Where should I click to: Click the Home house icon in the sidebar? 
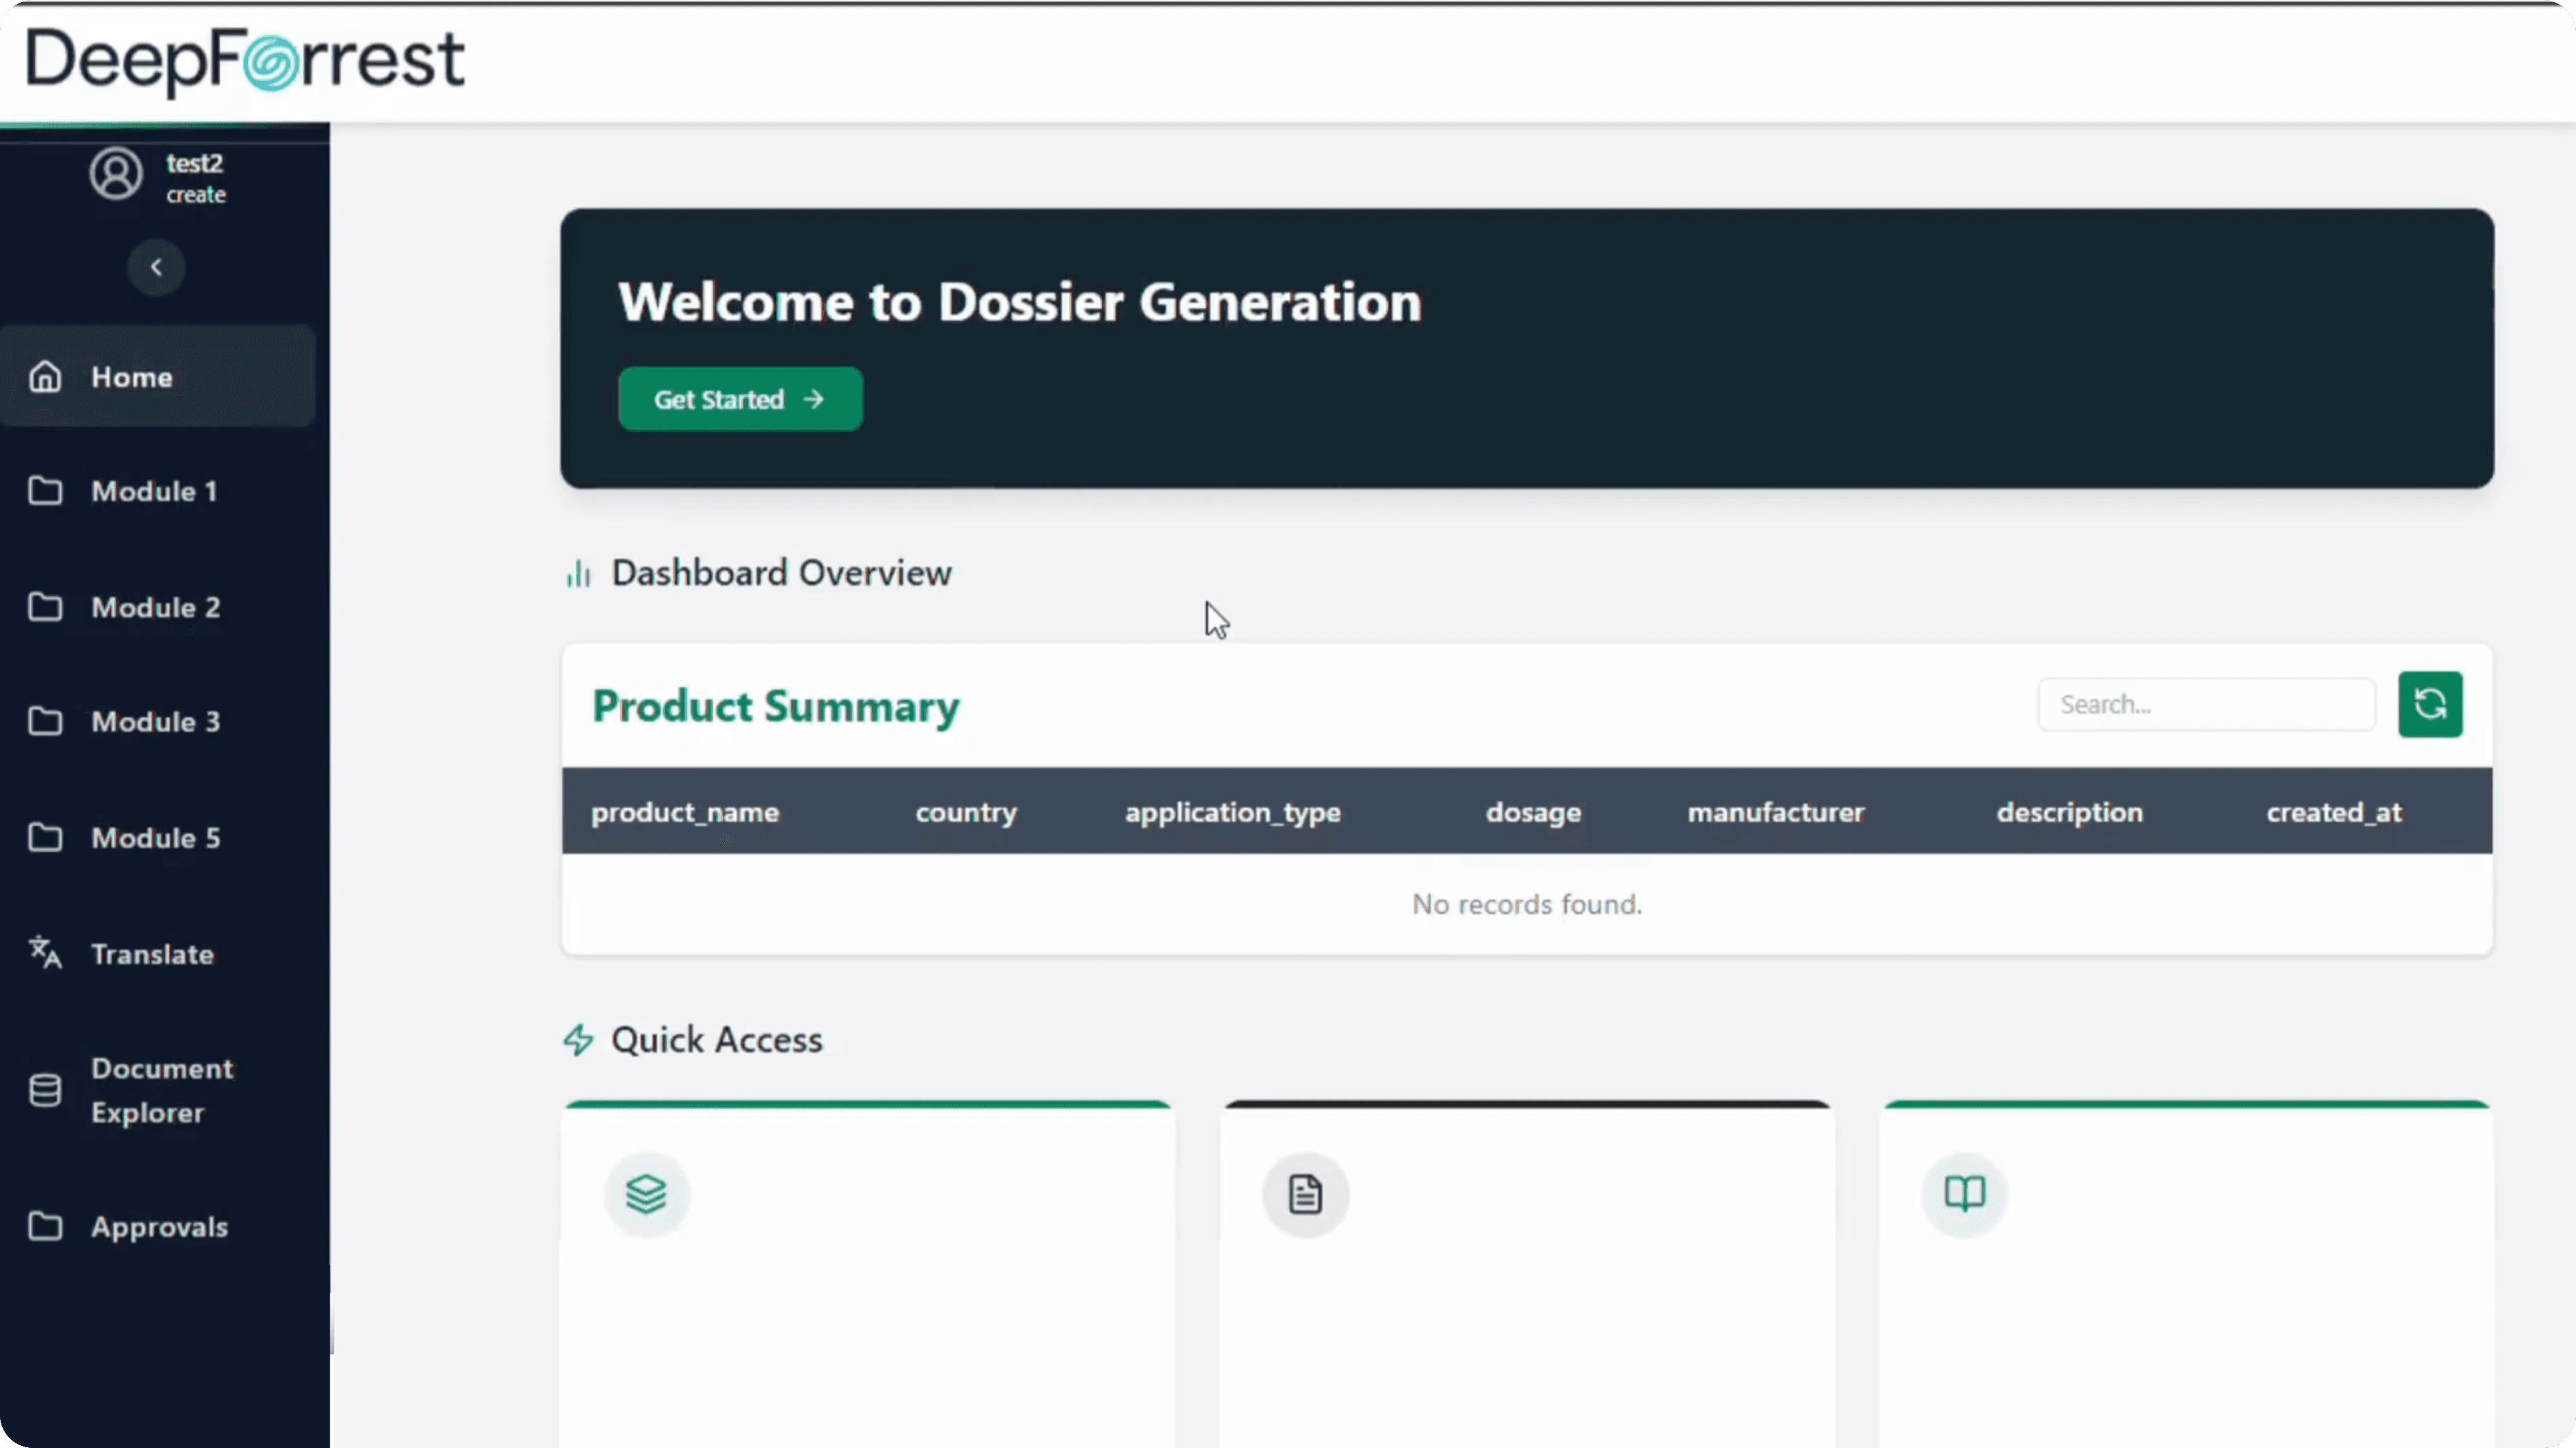(x=45, y=377)
